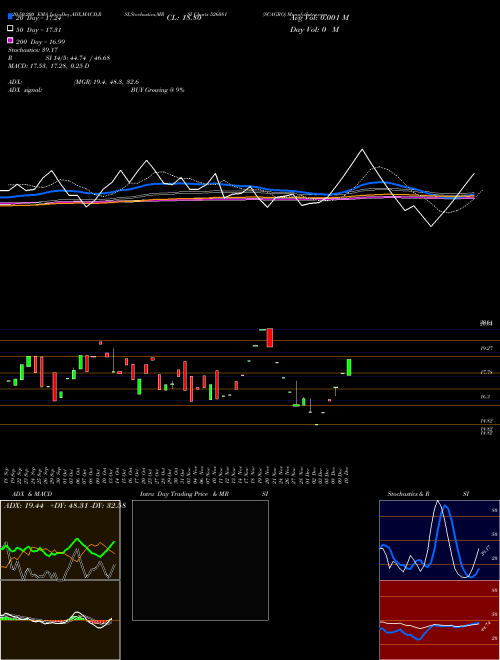500x660 pixels.
Task: Click the 19.27 price axis label
Action: tap(487, 349)
